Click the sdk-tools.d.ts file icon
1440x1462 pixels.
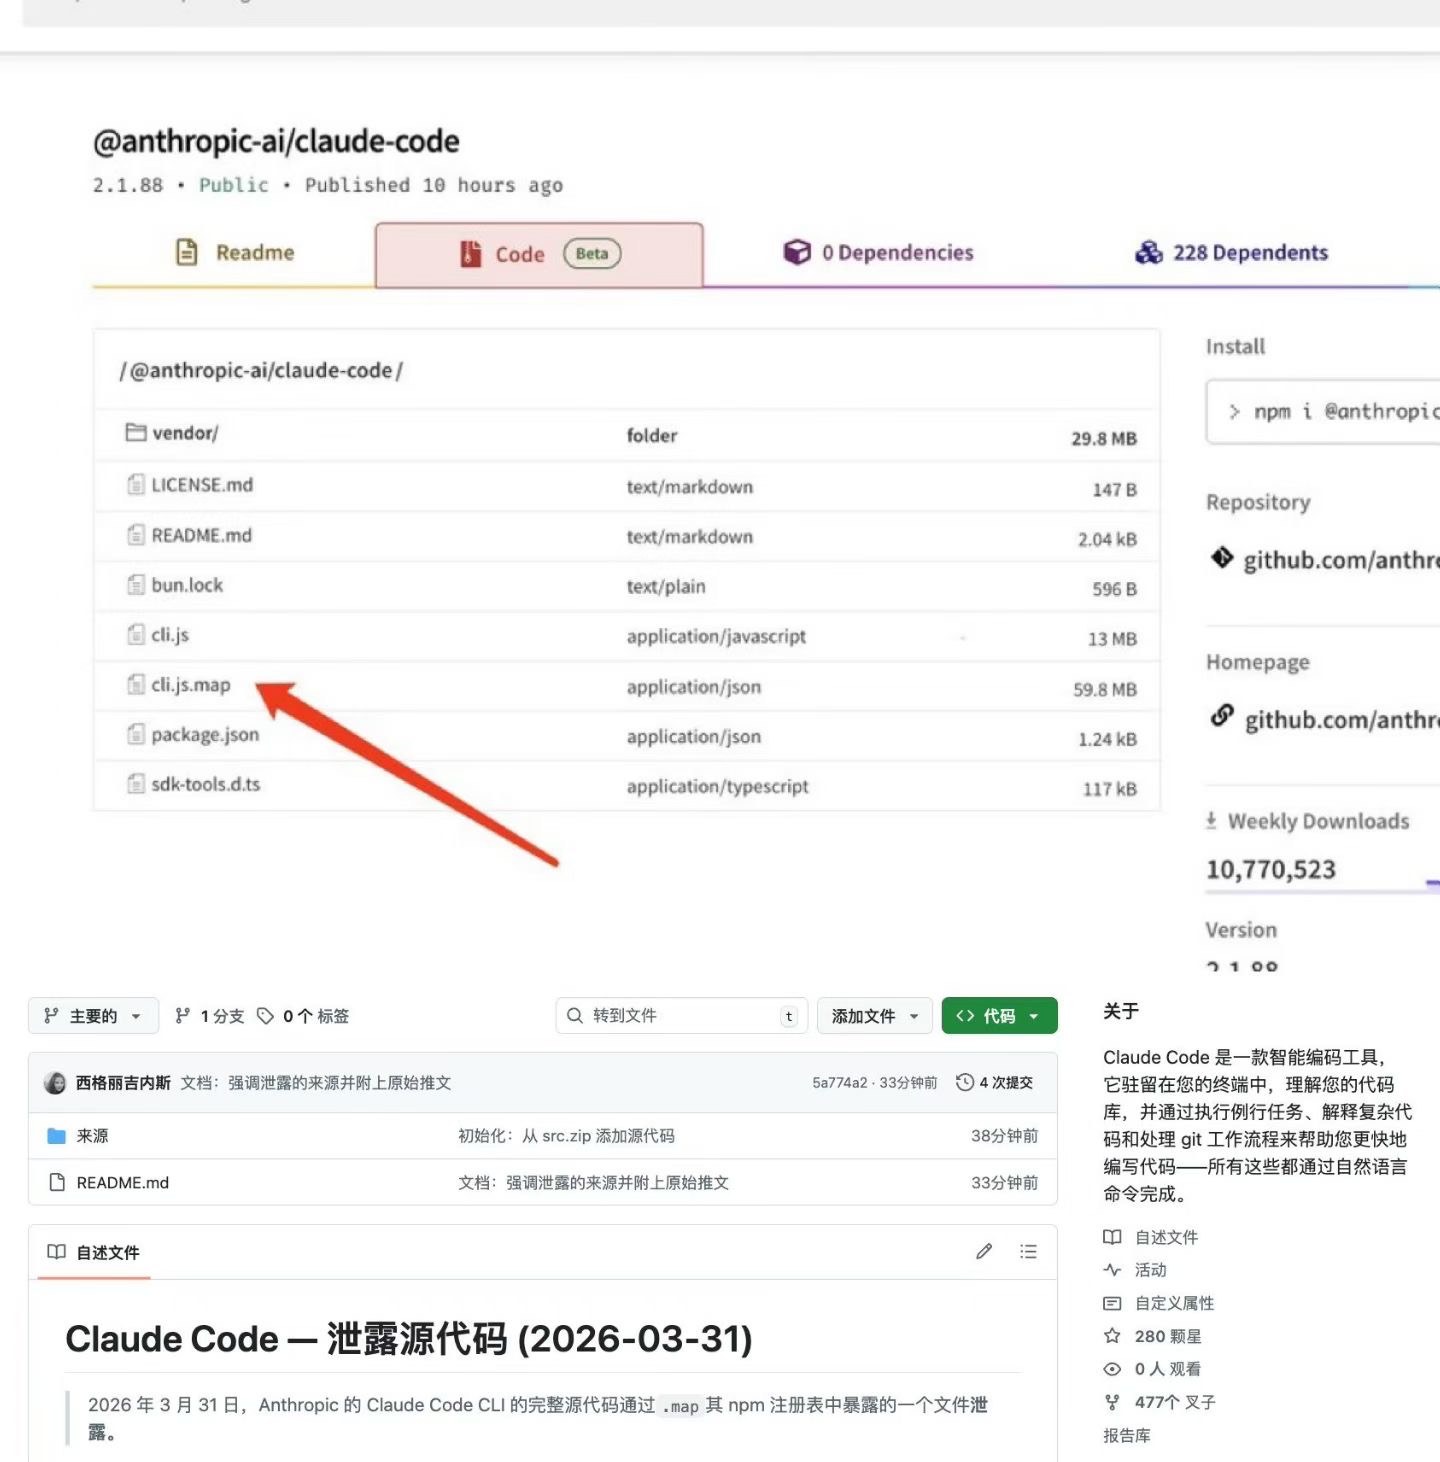[136, 785]
